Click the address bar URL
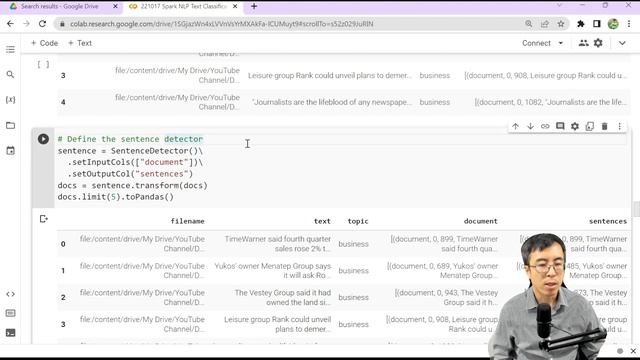640x360 pixels. pos(221,24)
